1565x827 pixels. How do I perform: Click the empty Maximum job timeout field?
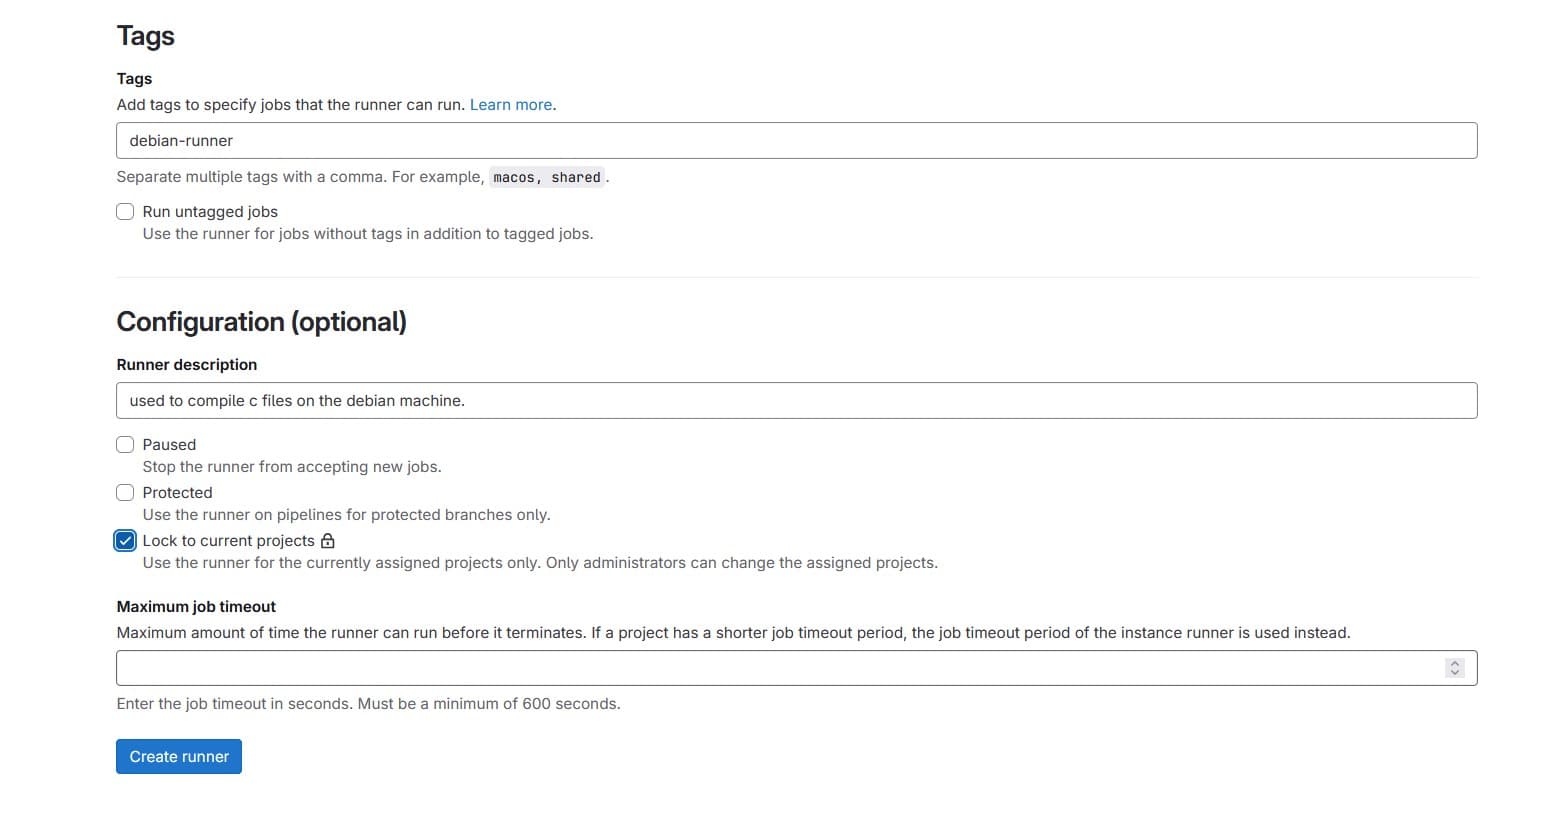click(796, 668)
